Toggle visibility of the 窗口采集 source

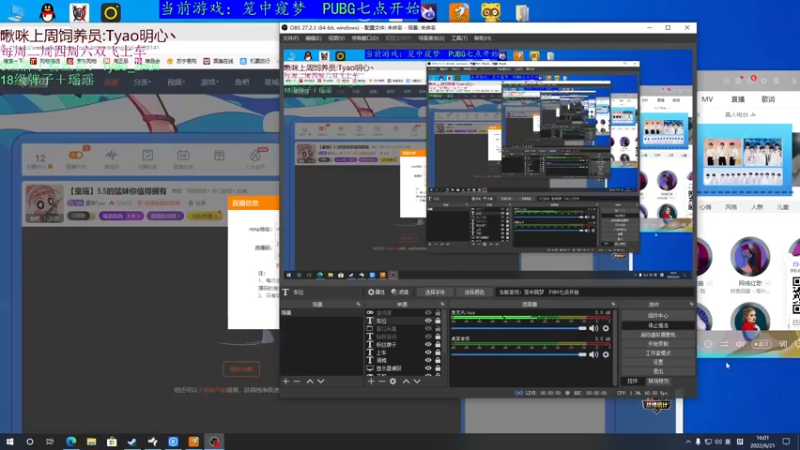pos(428,329)
